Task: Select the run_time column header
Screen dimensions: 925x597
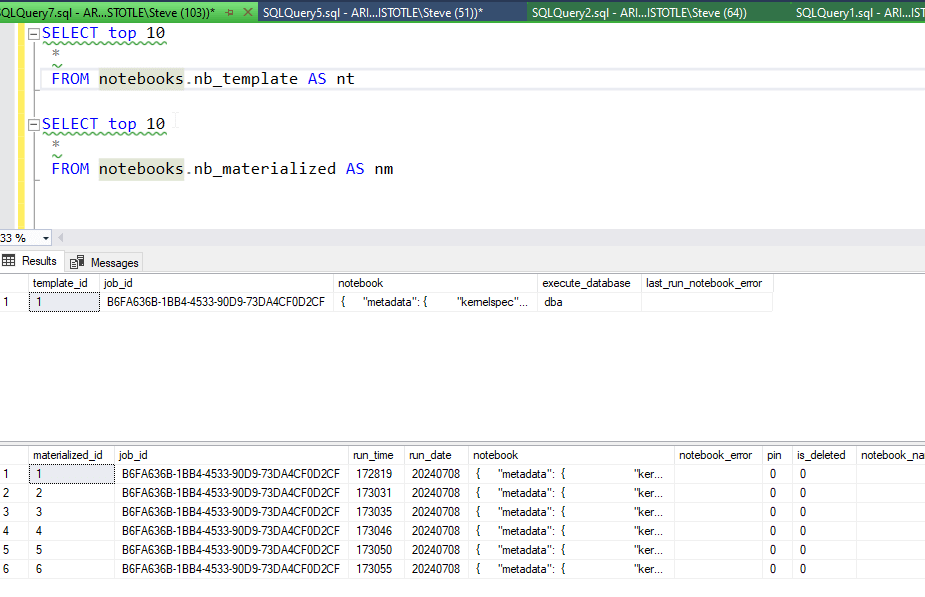Action: pos(377,455)
